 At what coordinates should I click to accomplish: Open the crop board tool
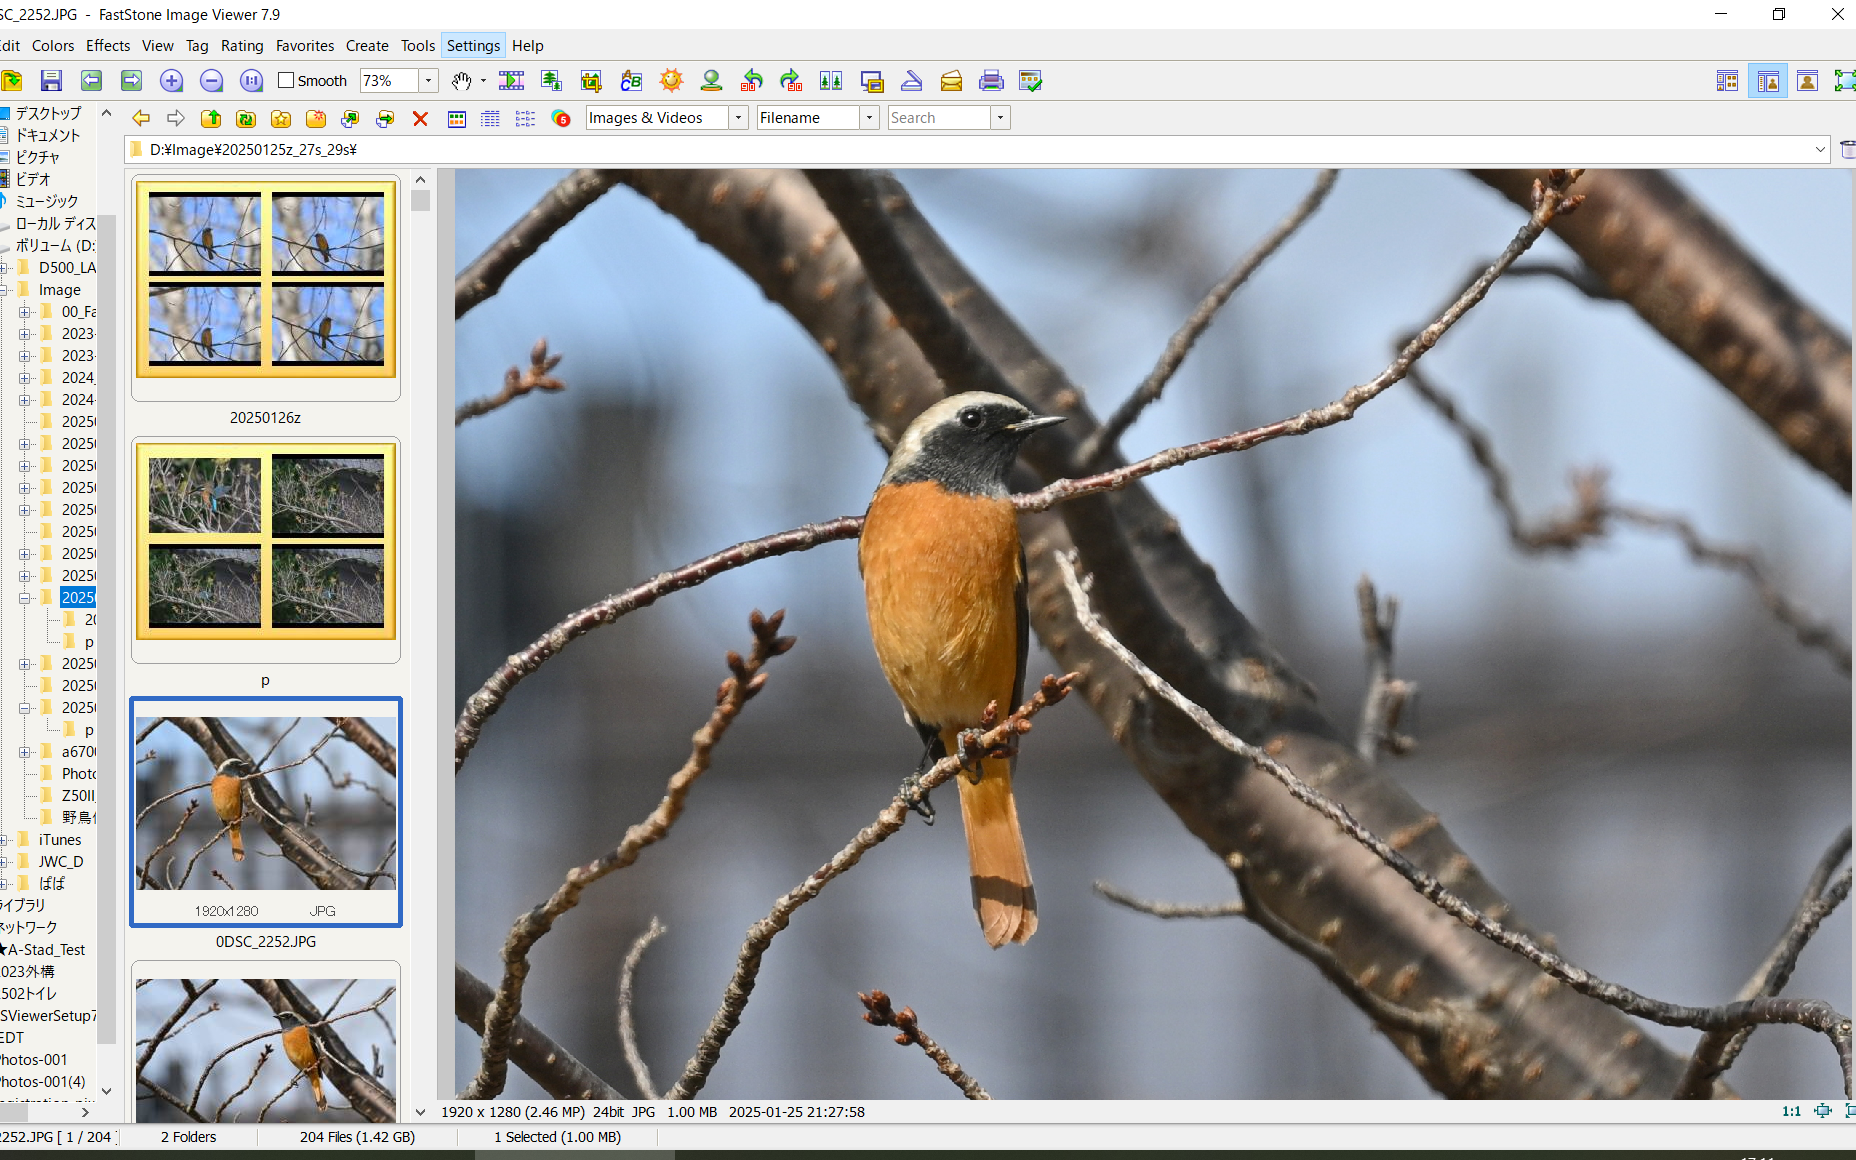coord(591,81)
